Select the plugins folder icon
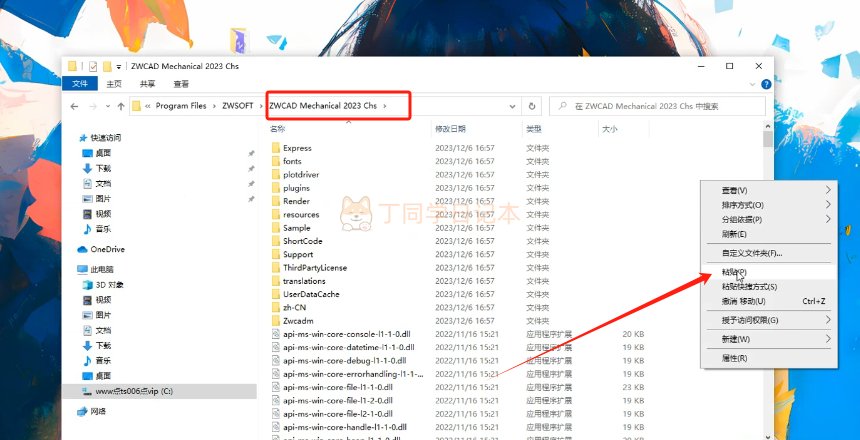860x440 pixels. tap(276, 188)
